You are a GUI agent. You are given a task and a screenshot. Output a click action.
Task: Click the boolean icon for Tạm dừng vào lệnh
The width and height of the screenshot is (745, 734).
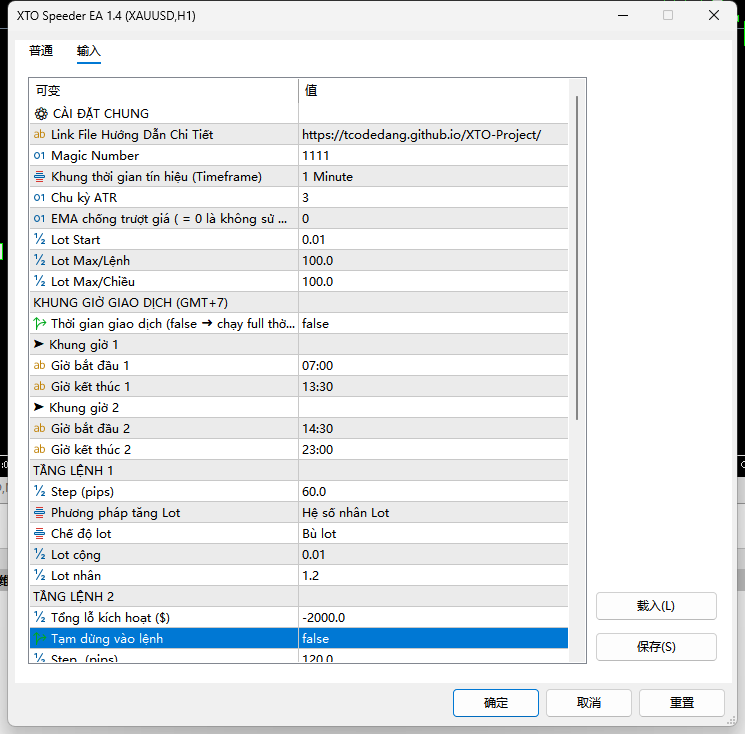tap(39, 639)
